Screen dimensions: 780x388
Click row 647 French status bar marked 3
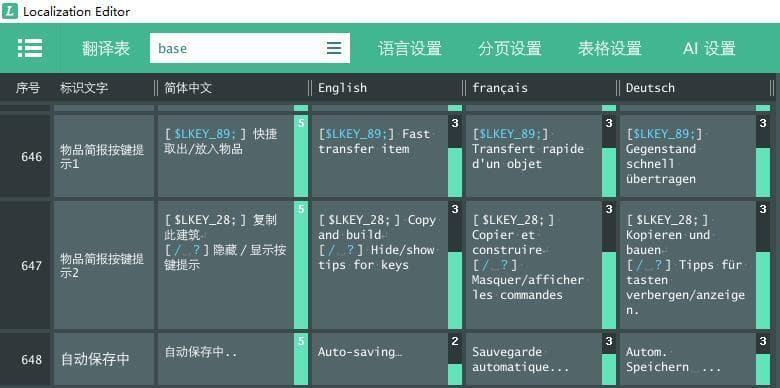coord(609,265)
